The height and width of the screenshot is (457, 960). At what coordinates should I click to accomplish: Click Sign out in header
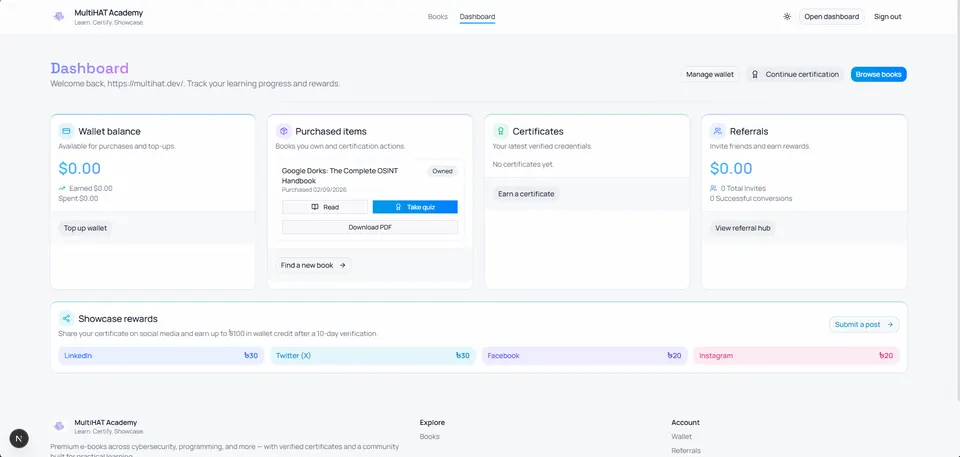coord(888,17)
